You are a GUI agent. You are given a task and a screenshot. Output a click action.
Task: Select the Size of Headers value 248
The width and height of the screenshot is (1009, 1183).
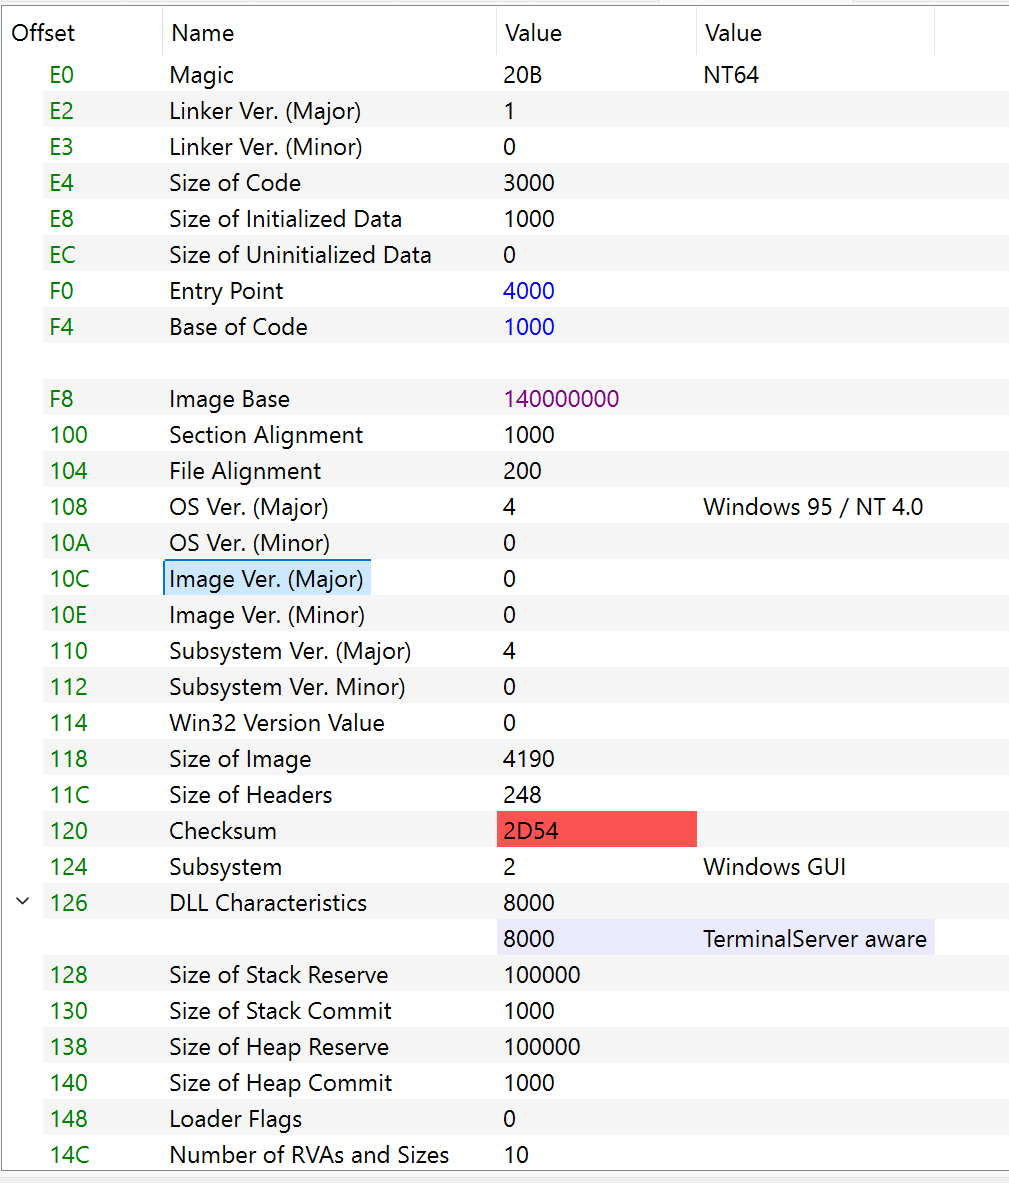click(522, 795)
